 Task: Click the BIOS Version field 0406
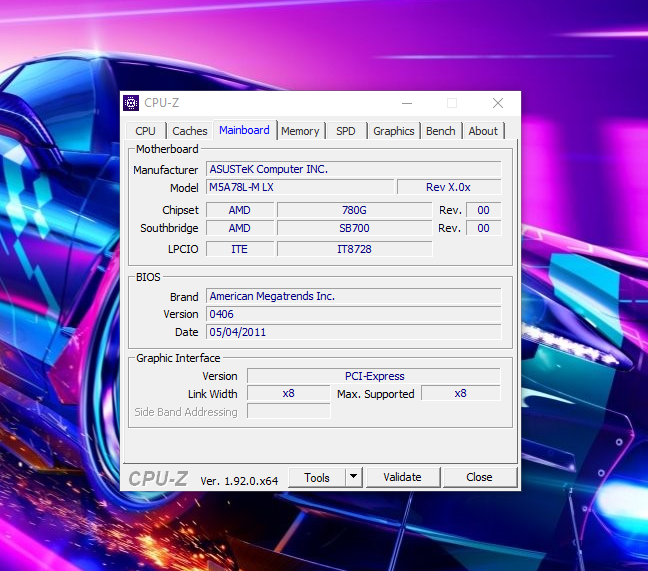[x=353, y=314]
